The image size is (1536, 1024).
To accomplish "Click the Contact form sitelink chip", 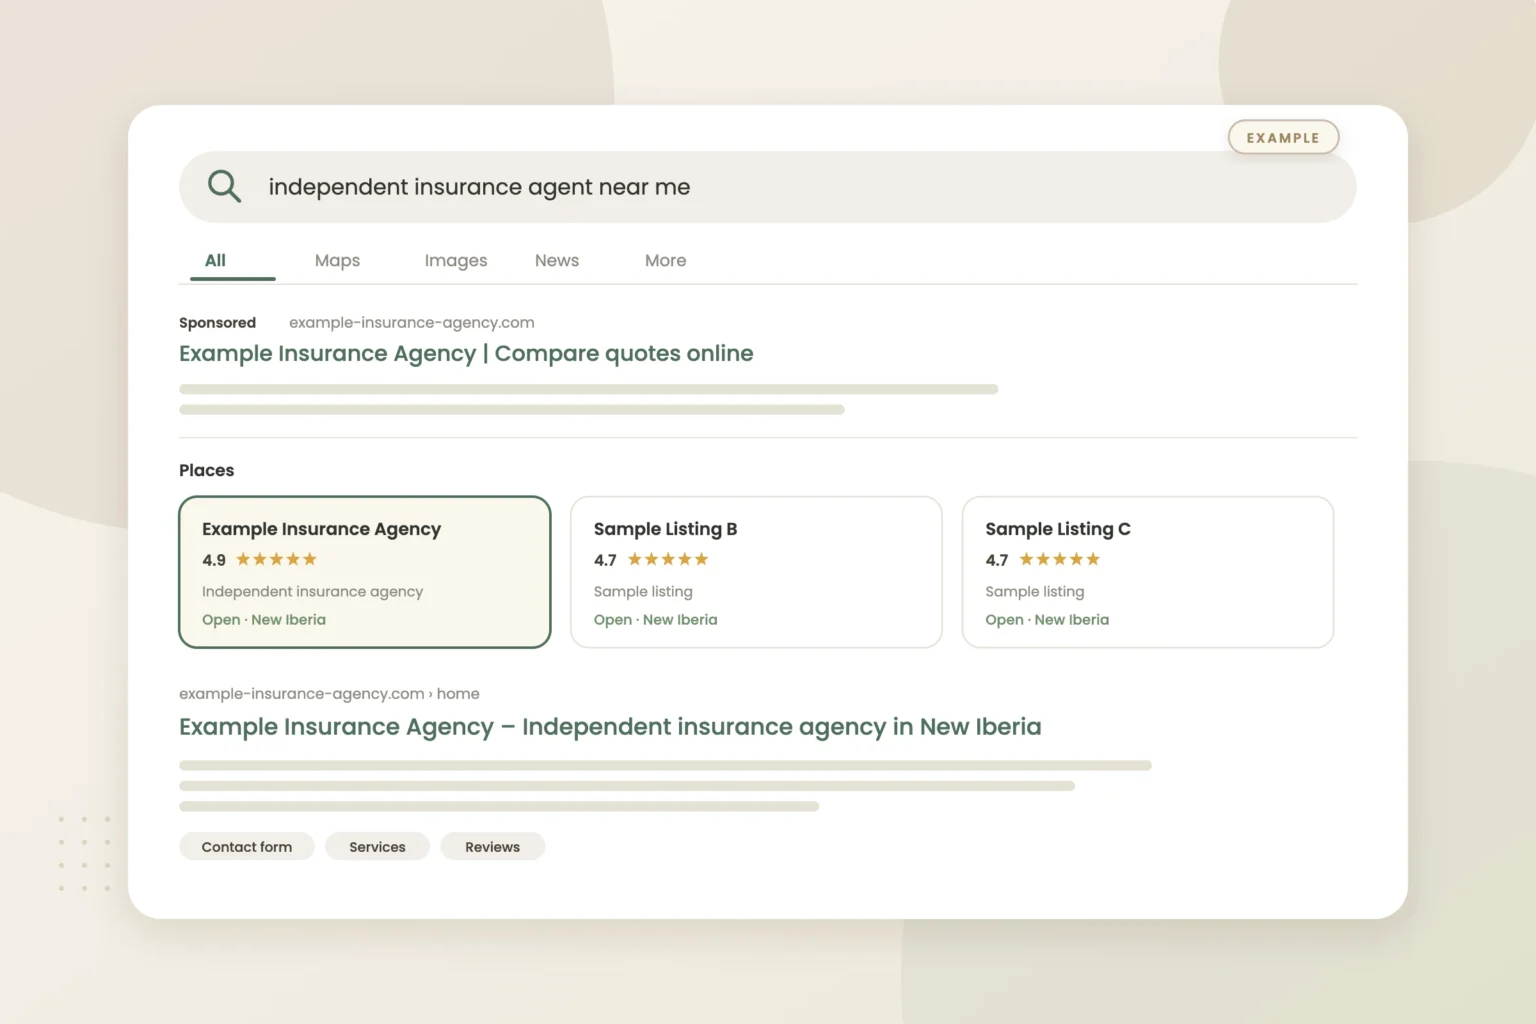I will click(x=247, y=846).
